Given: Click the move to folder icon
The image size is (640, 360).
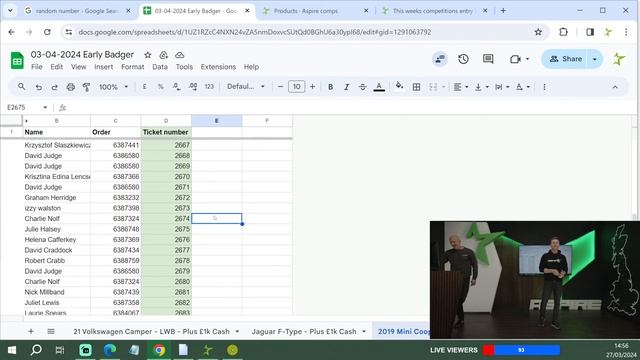Looking at the screenshot, I should click(x=163, y=55).
